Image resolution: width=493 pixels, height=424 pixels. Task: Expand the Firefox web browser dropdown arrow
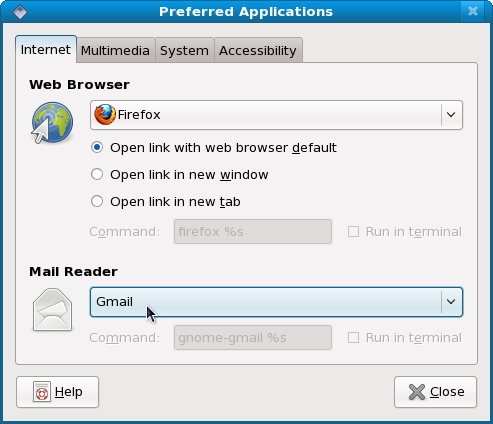pos(451,115)
